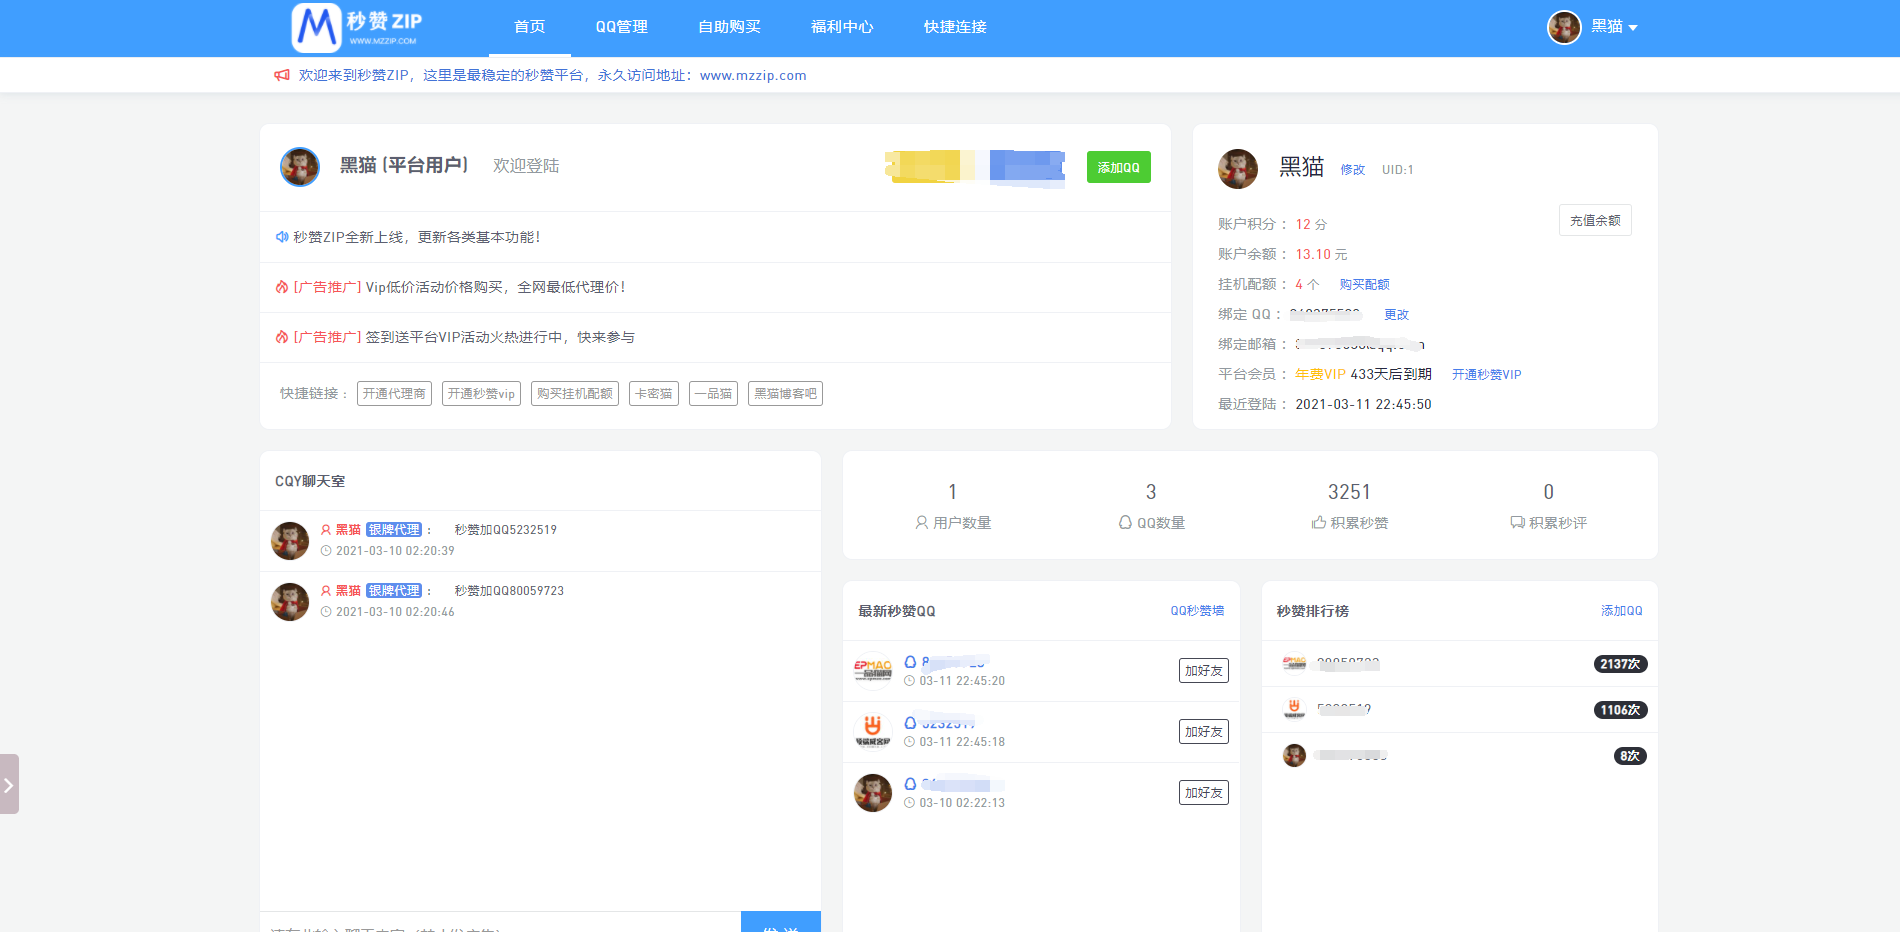Open the 购买配额 link
Image resolution: width=1900 pixels, height=932 pixels.
(x=1364, y=285)
